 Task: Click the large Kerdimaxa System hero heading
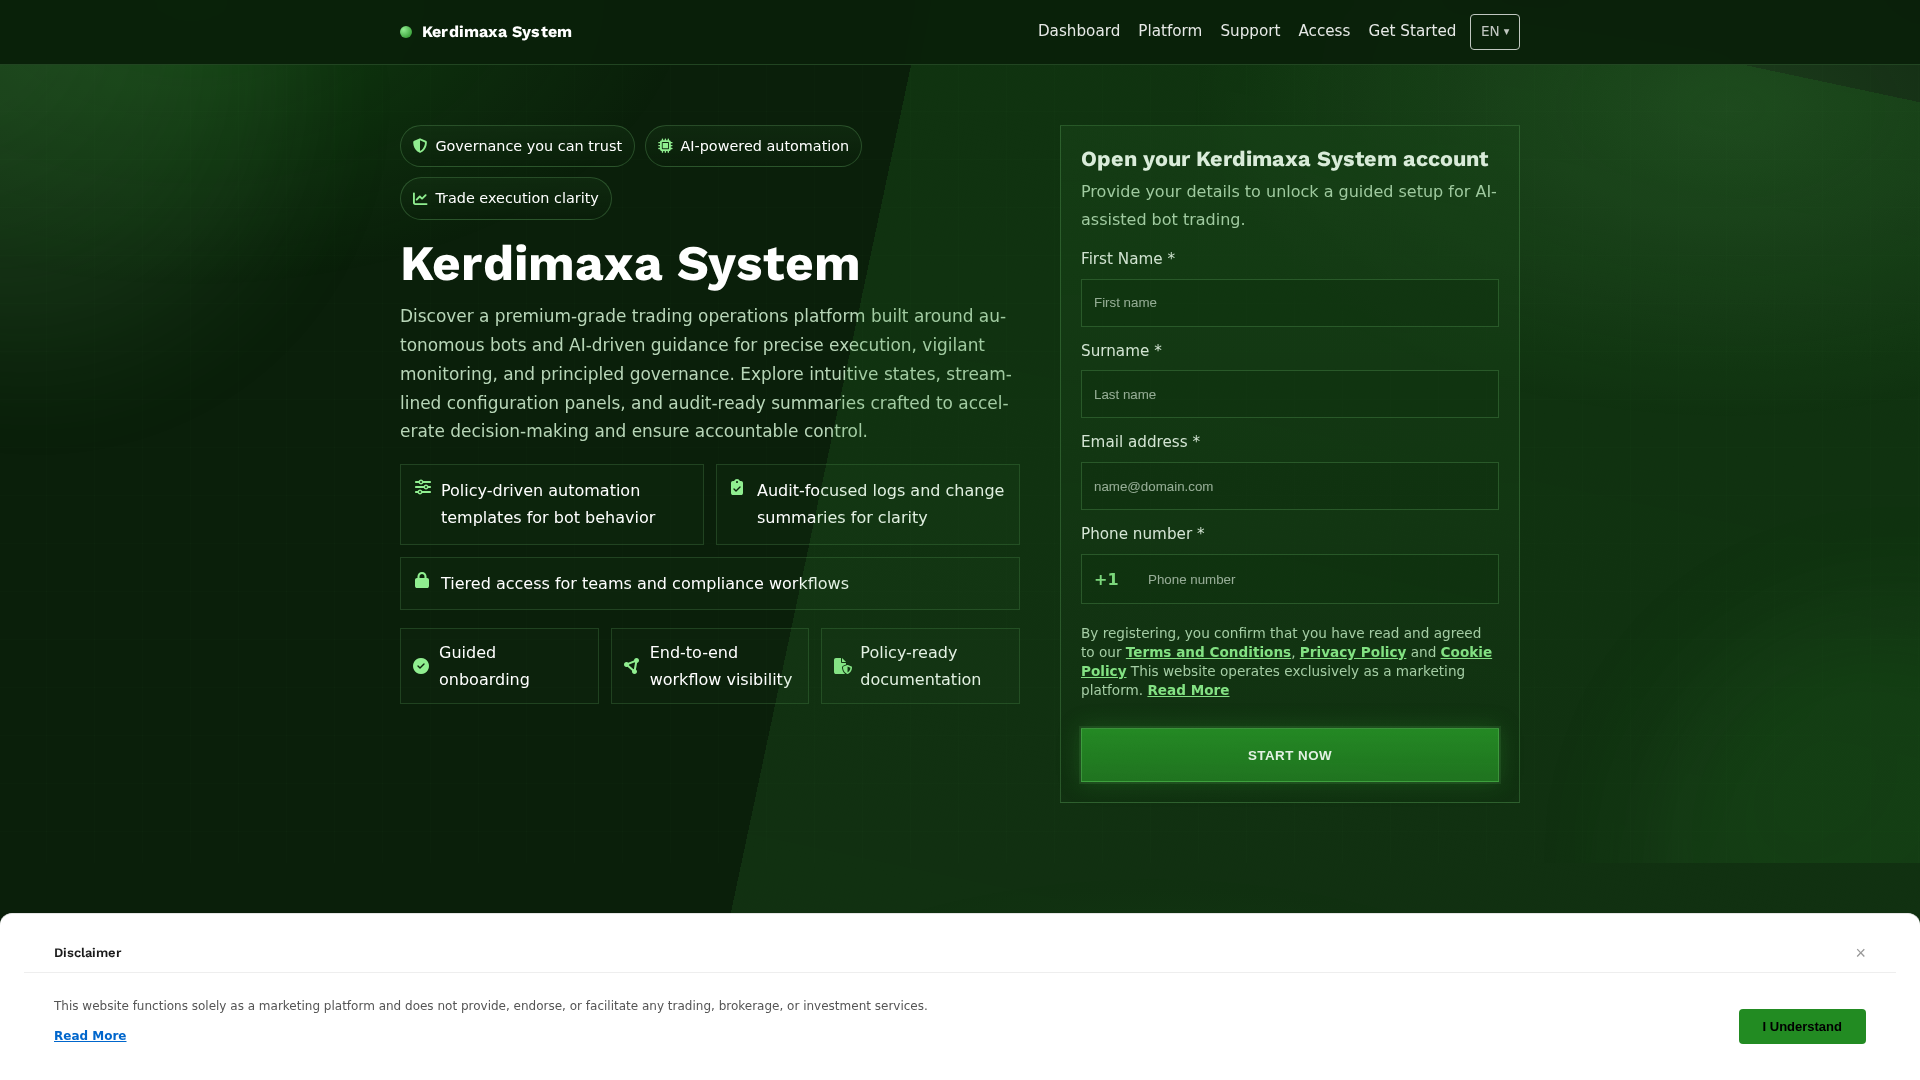pyautogui.click(x=630, y=264)
